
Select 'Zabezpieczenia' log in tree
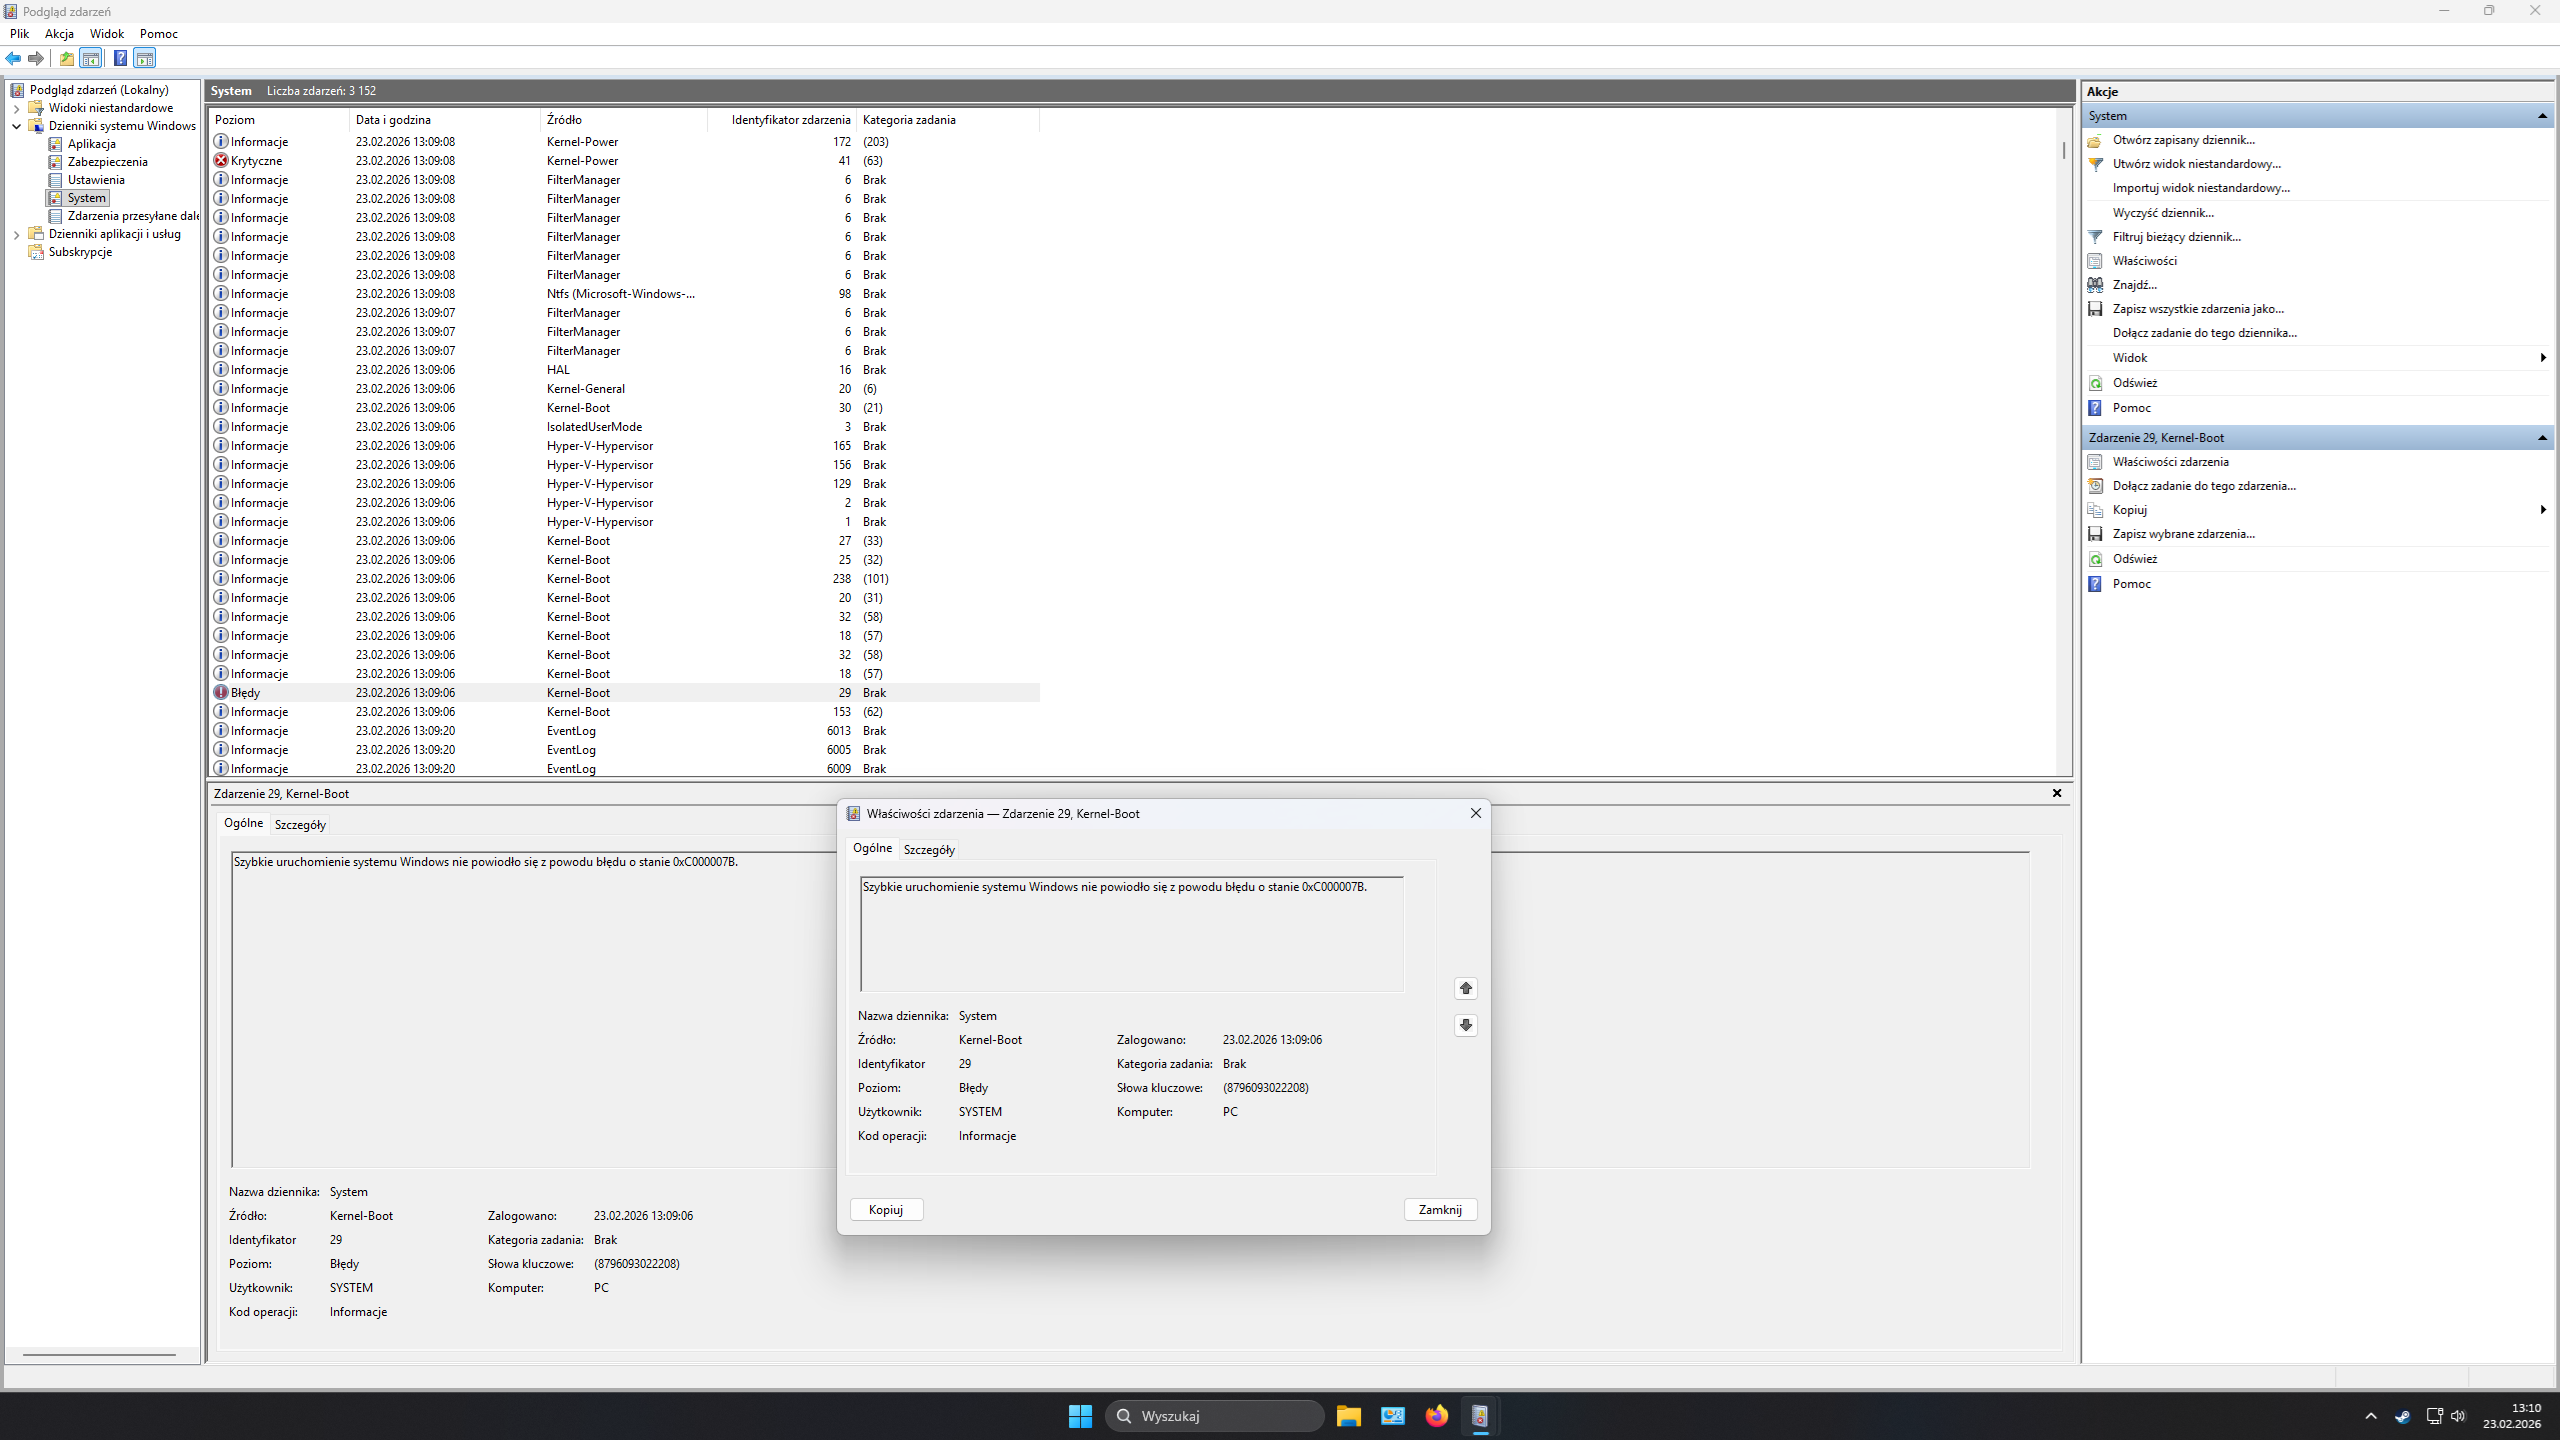pyautogui.click(x=107, y=162)
